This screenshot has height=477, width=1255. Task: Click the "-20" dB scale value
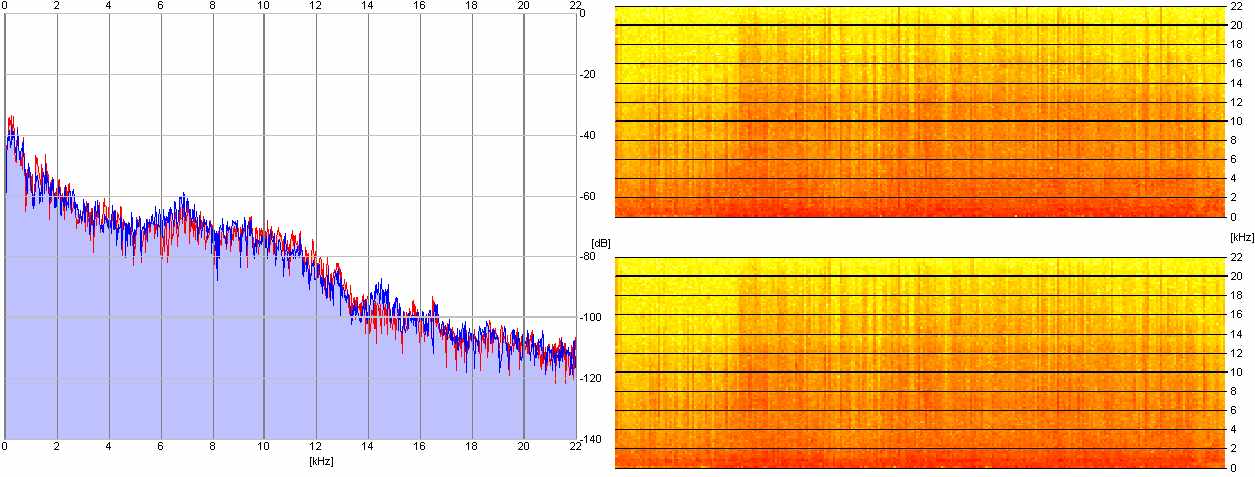pyautogui.click(x=588, y=75)
